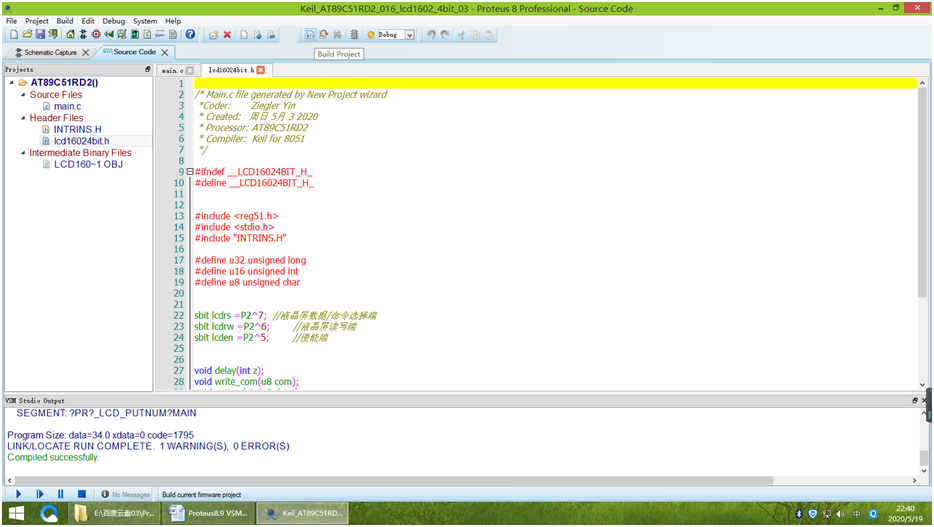Click the Rebuild Project icon

coord(323,35)
